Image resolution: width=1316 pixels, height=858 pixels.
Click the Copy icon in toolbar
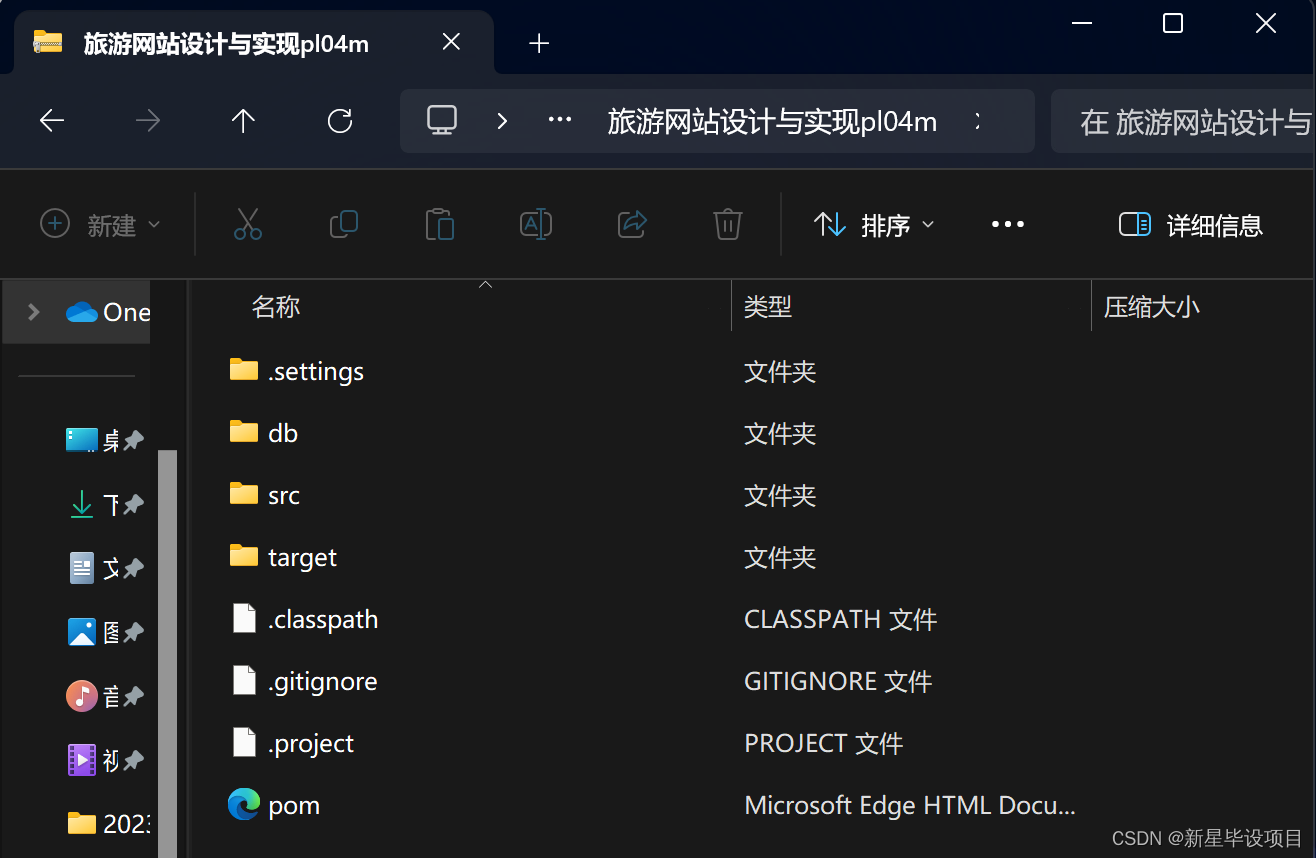pos(344,224)
